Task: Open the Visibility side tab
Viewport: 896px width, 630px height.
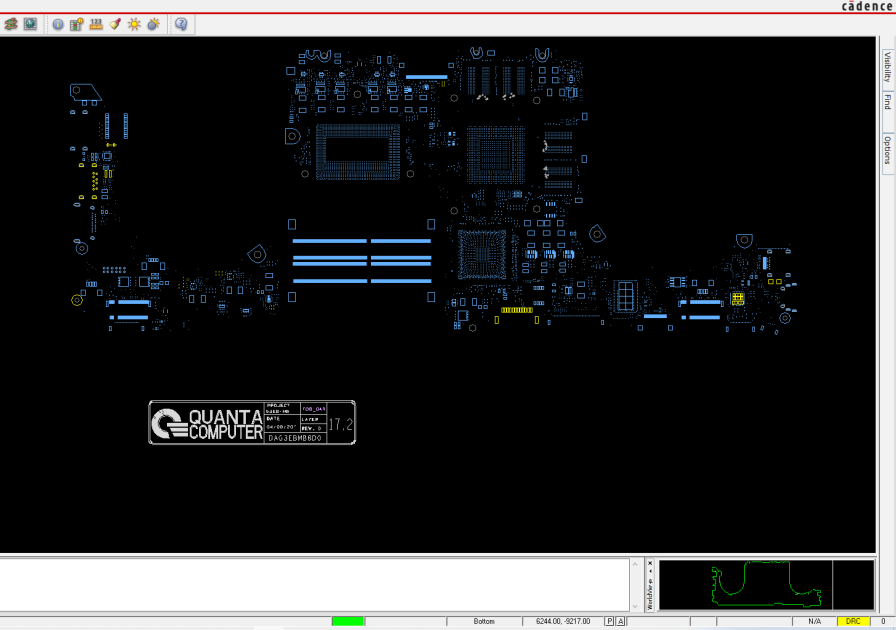Action: click(887, 66)
